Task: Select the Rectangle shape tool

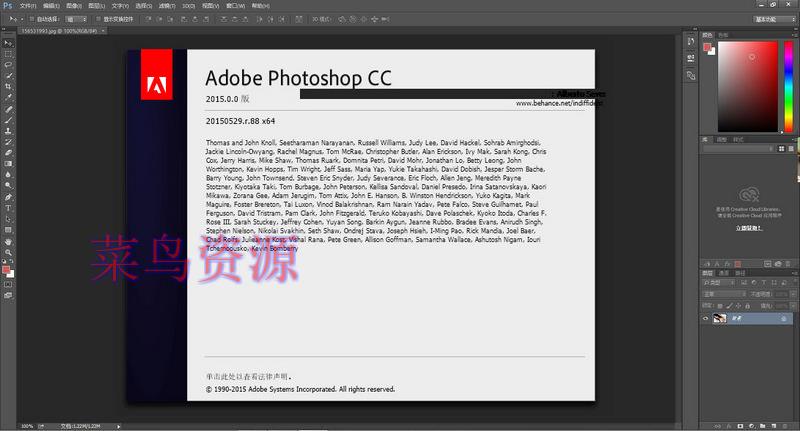Action: pos(8,230)
